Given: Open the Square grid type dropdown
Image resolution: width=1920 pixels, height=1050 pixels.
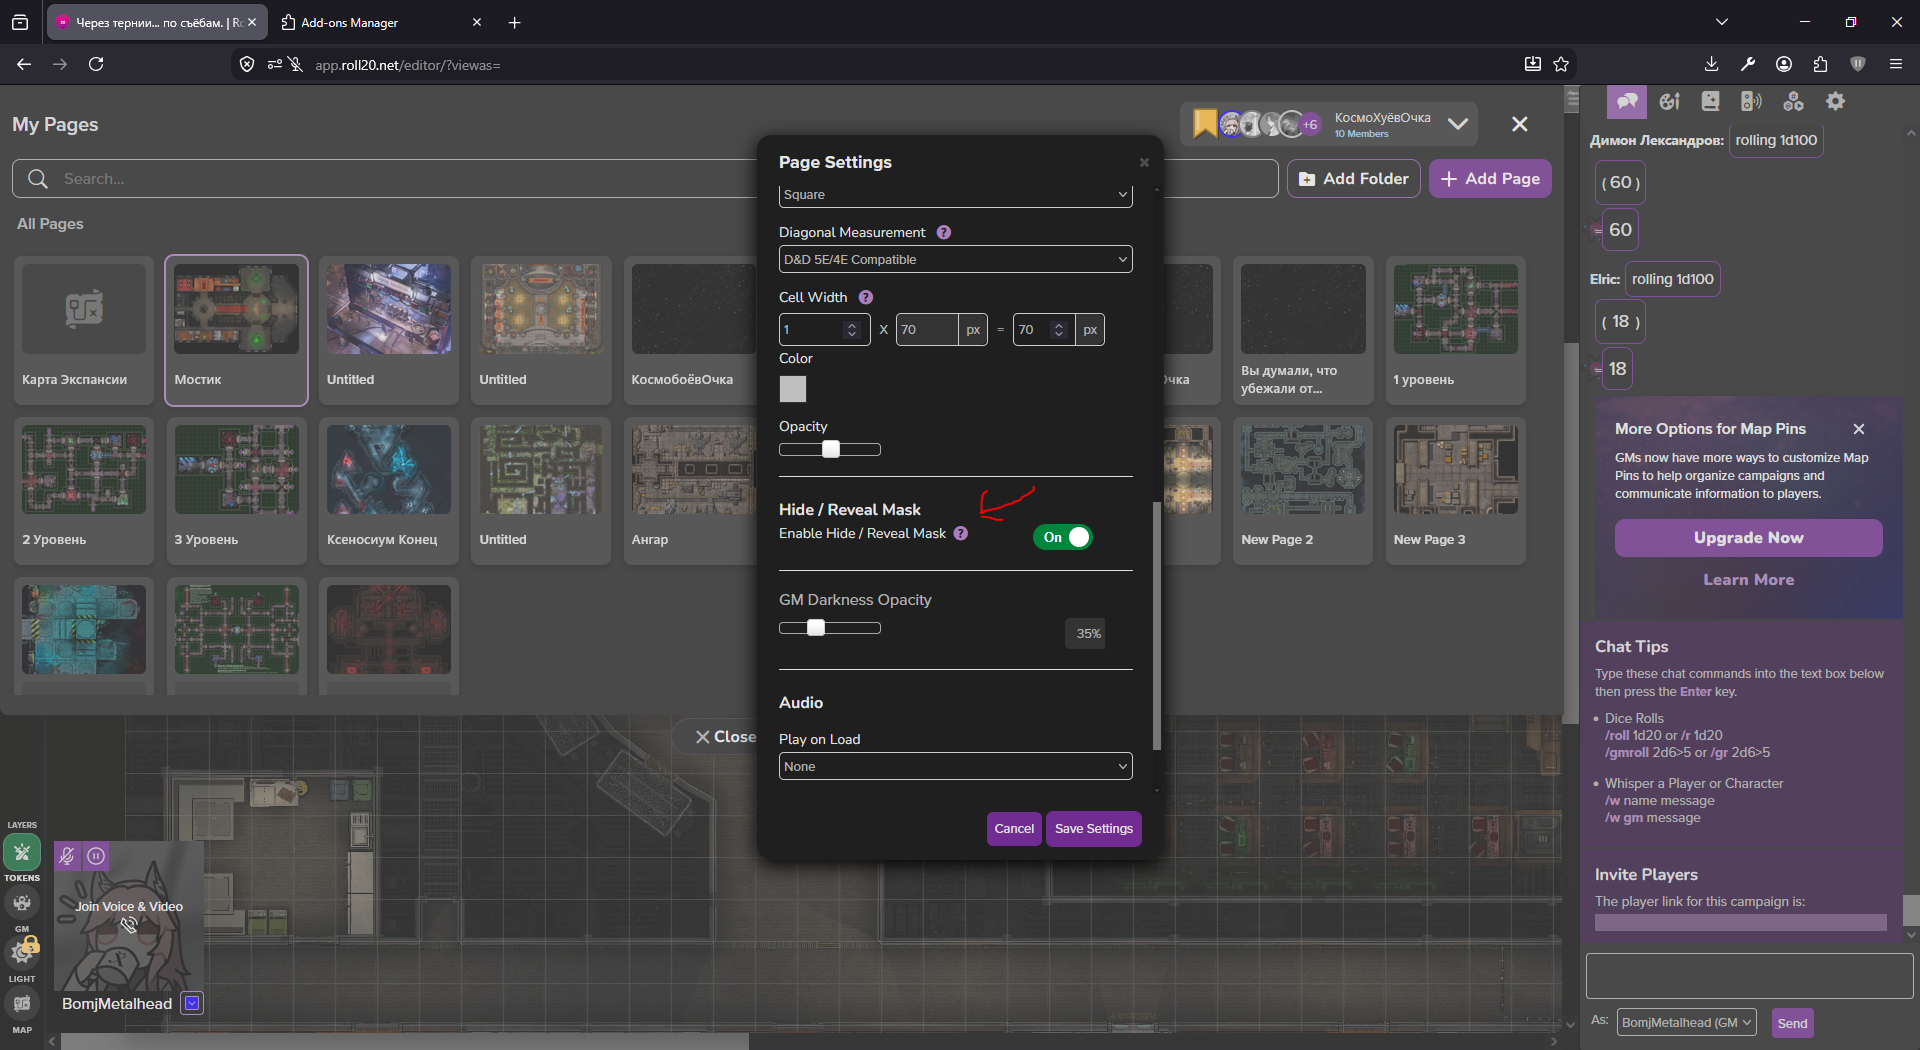Looking at the screenshot, I should (955, 195).
